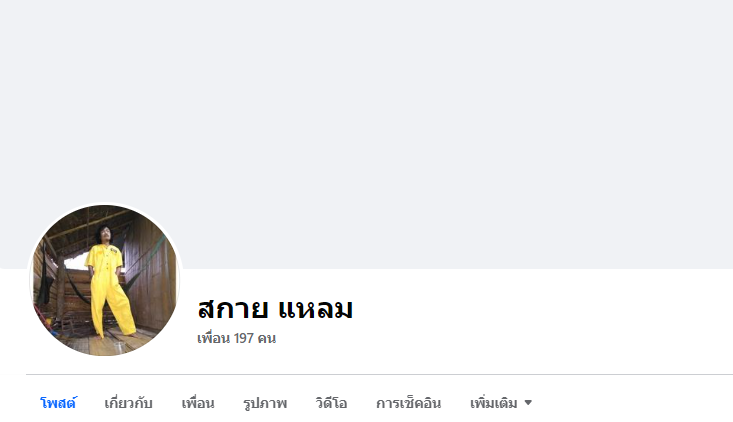The height and width of the screenshot is (422, 733).
Task: Click the person in yellow jumpsuit photo
Action: pyautogui.click(x=108, y=280)
